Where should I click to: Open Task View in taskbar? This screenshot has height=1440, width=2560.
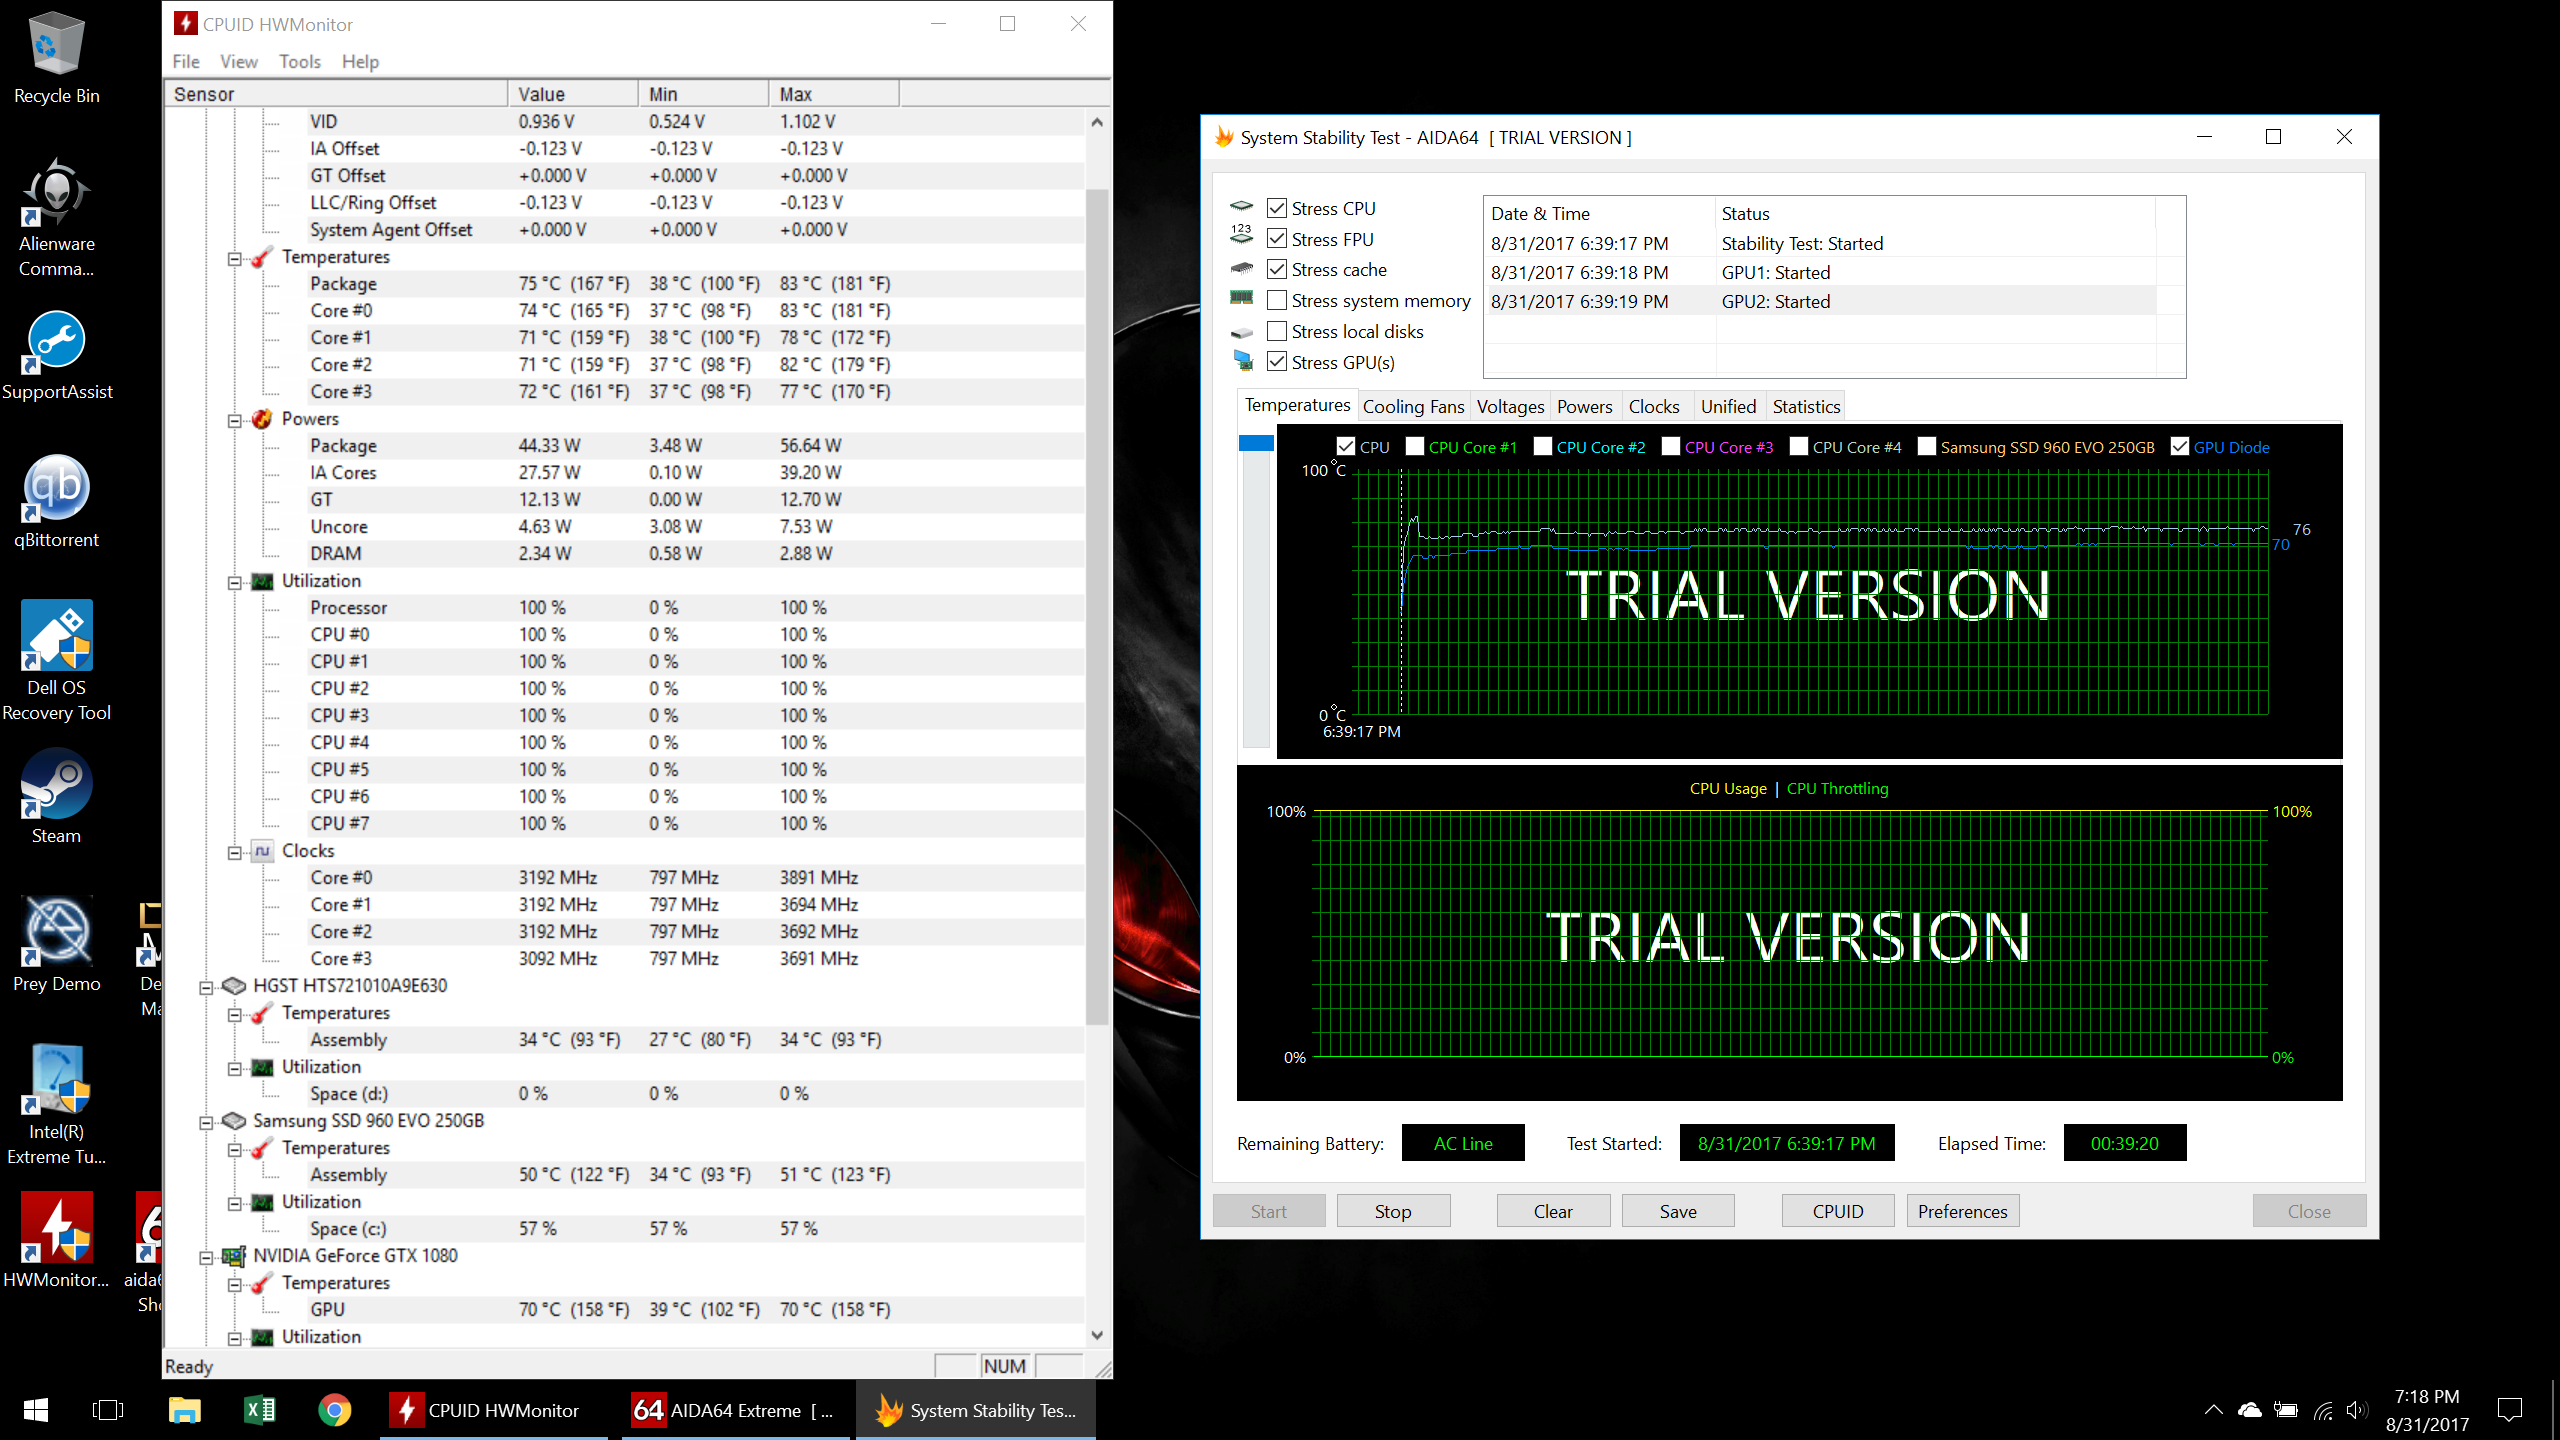(108, 1410)
